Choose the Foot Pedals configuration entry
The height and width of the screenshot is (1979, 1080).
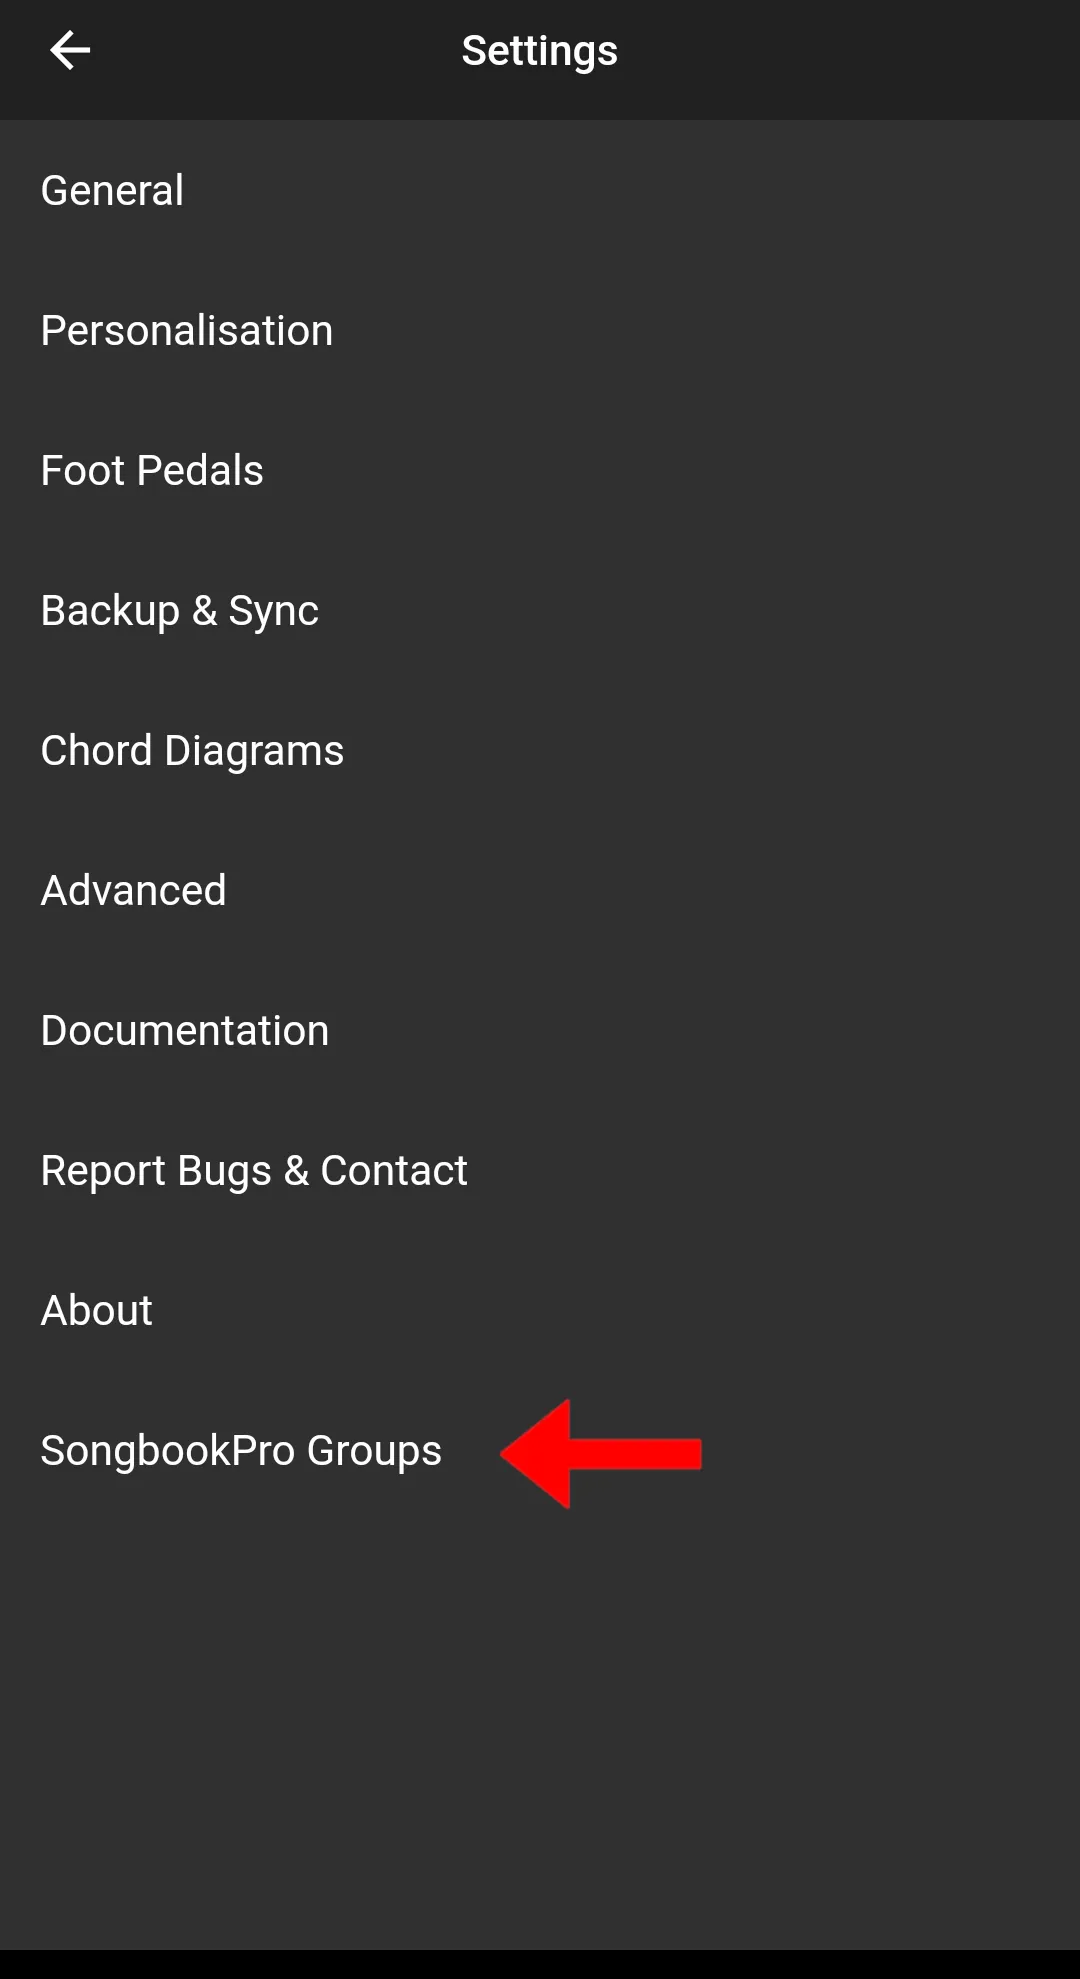pyautogui.click(x=151, y=470)
